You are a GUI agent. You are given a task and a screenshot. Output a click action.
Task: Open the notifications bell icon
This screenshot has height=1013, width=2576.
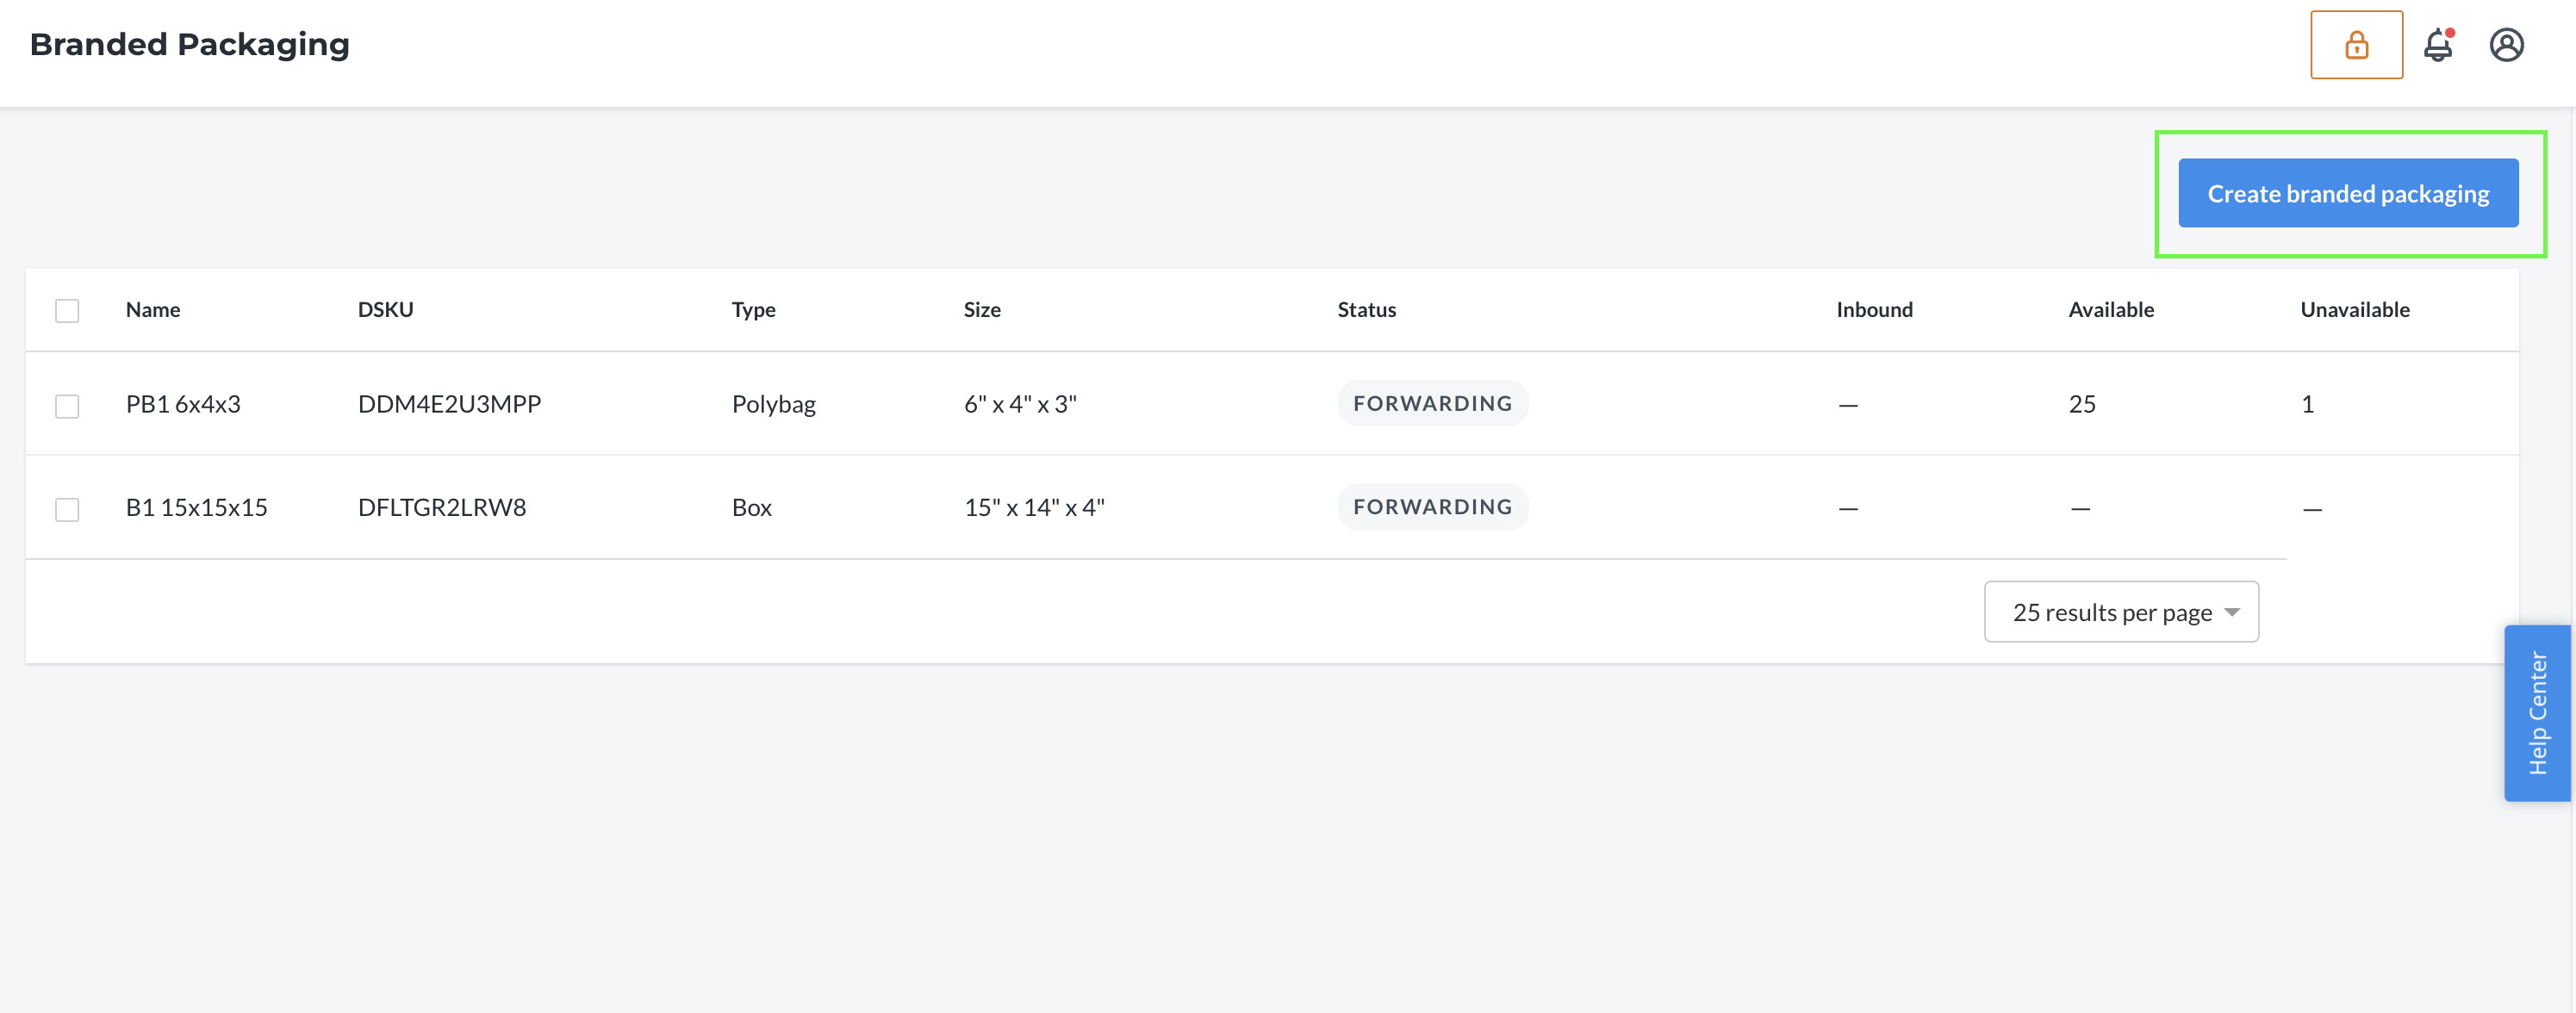pyautogui.click(x=2437, y=45)
